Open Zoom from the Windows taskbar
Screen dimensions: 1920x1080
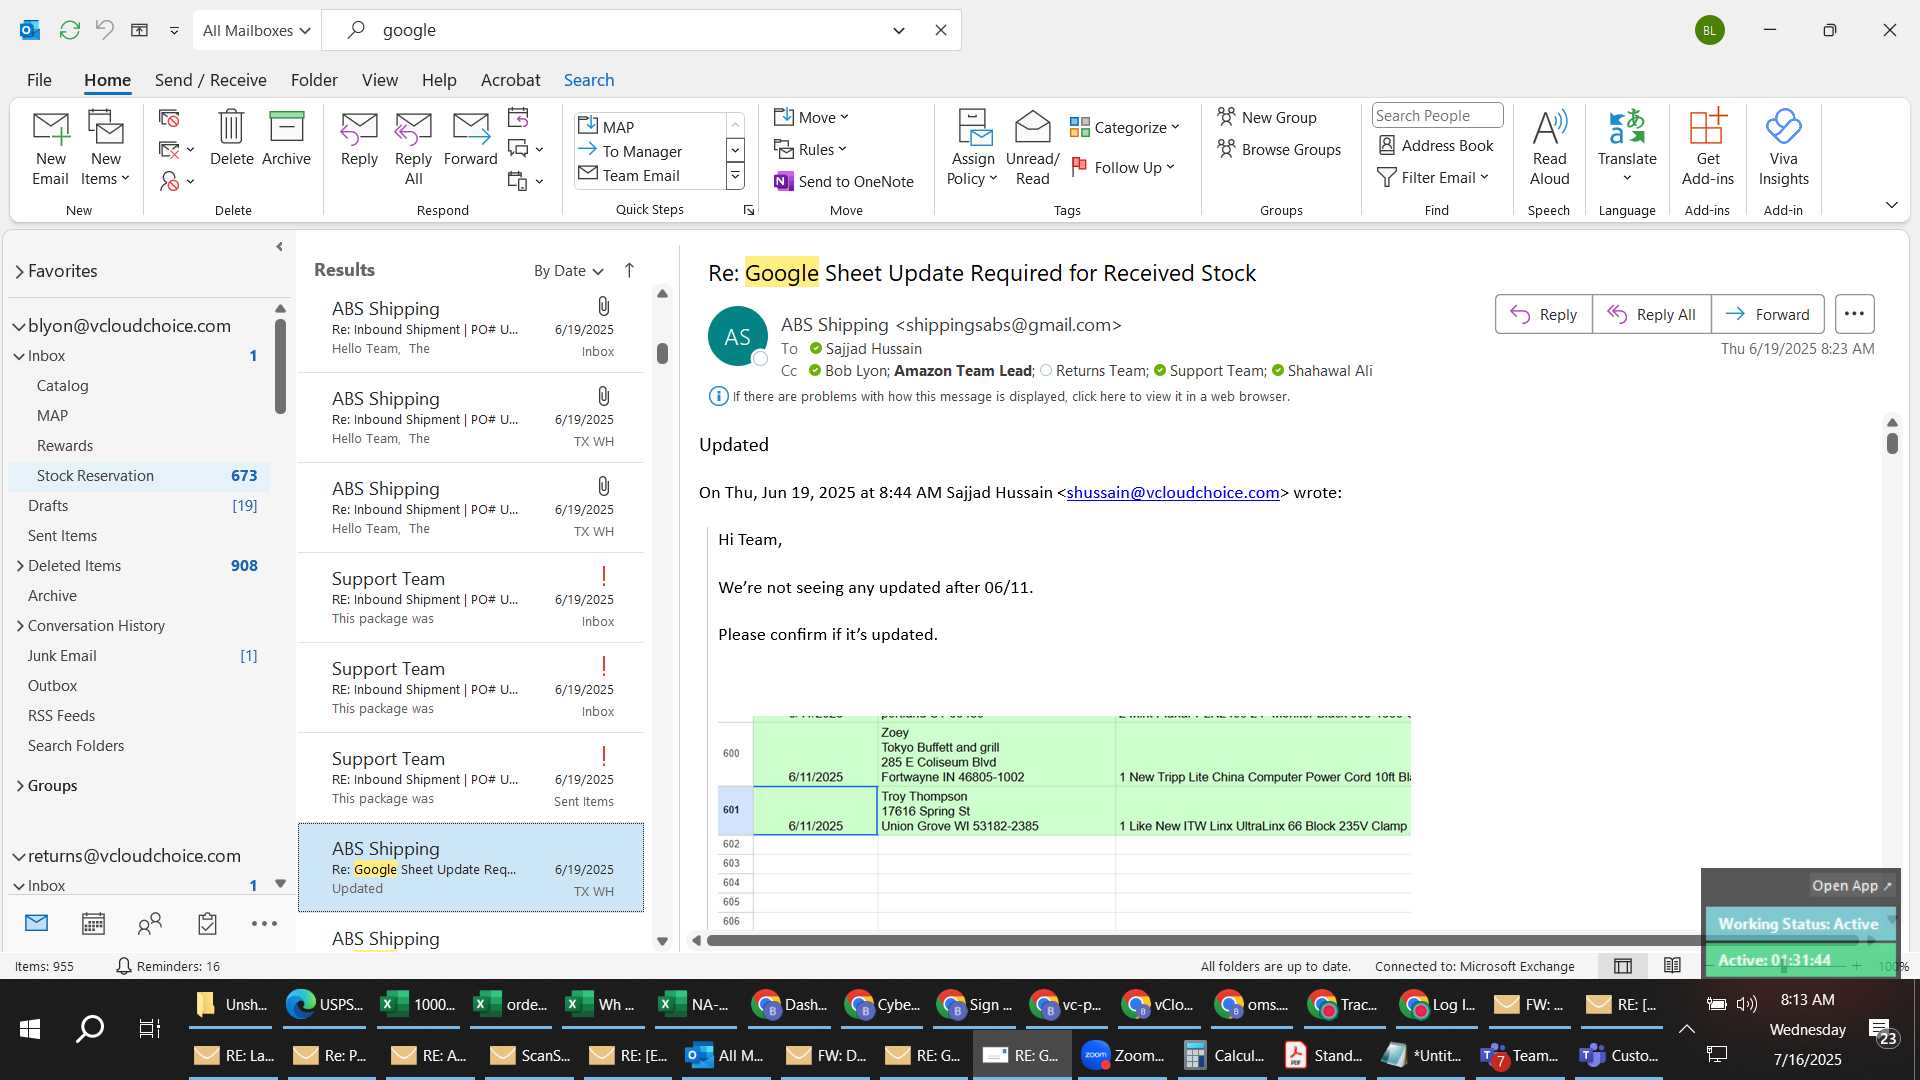1124,1055
